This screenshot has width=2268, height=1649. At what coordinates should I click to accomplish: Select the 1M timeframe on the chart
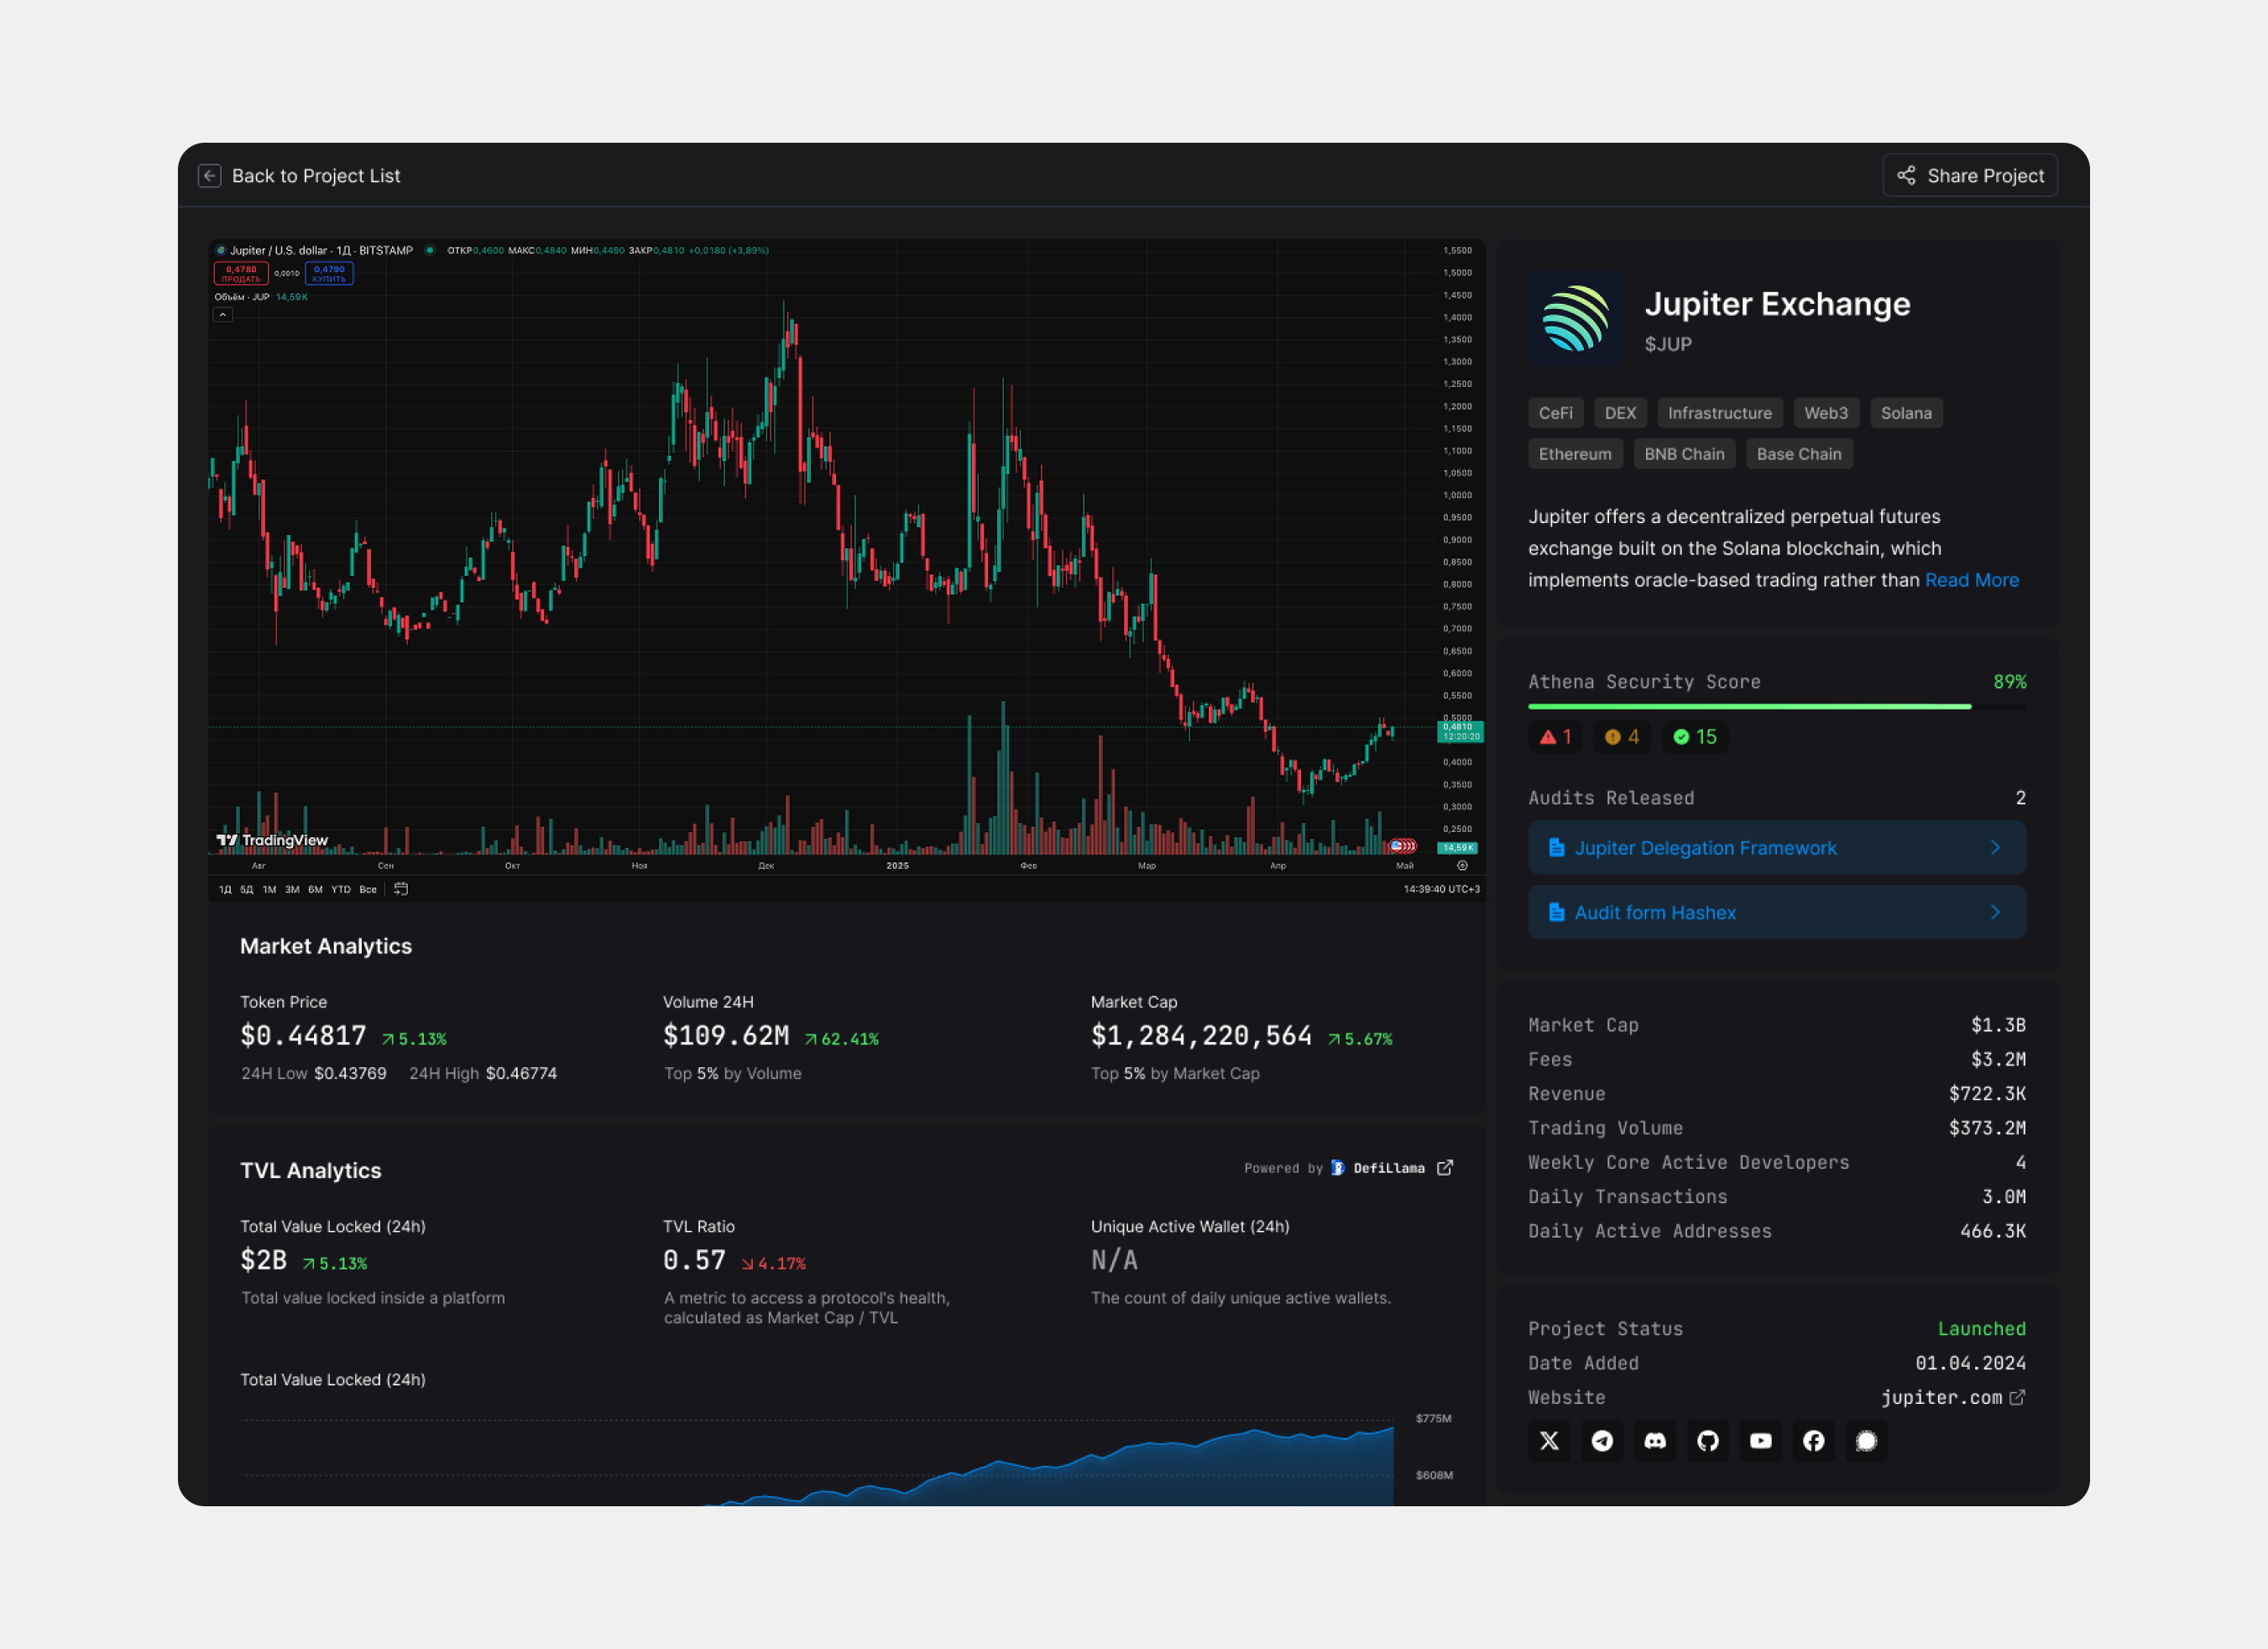pyautogui.click(x=270, y=888)
